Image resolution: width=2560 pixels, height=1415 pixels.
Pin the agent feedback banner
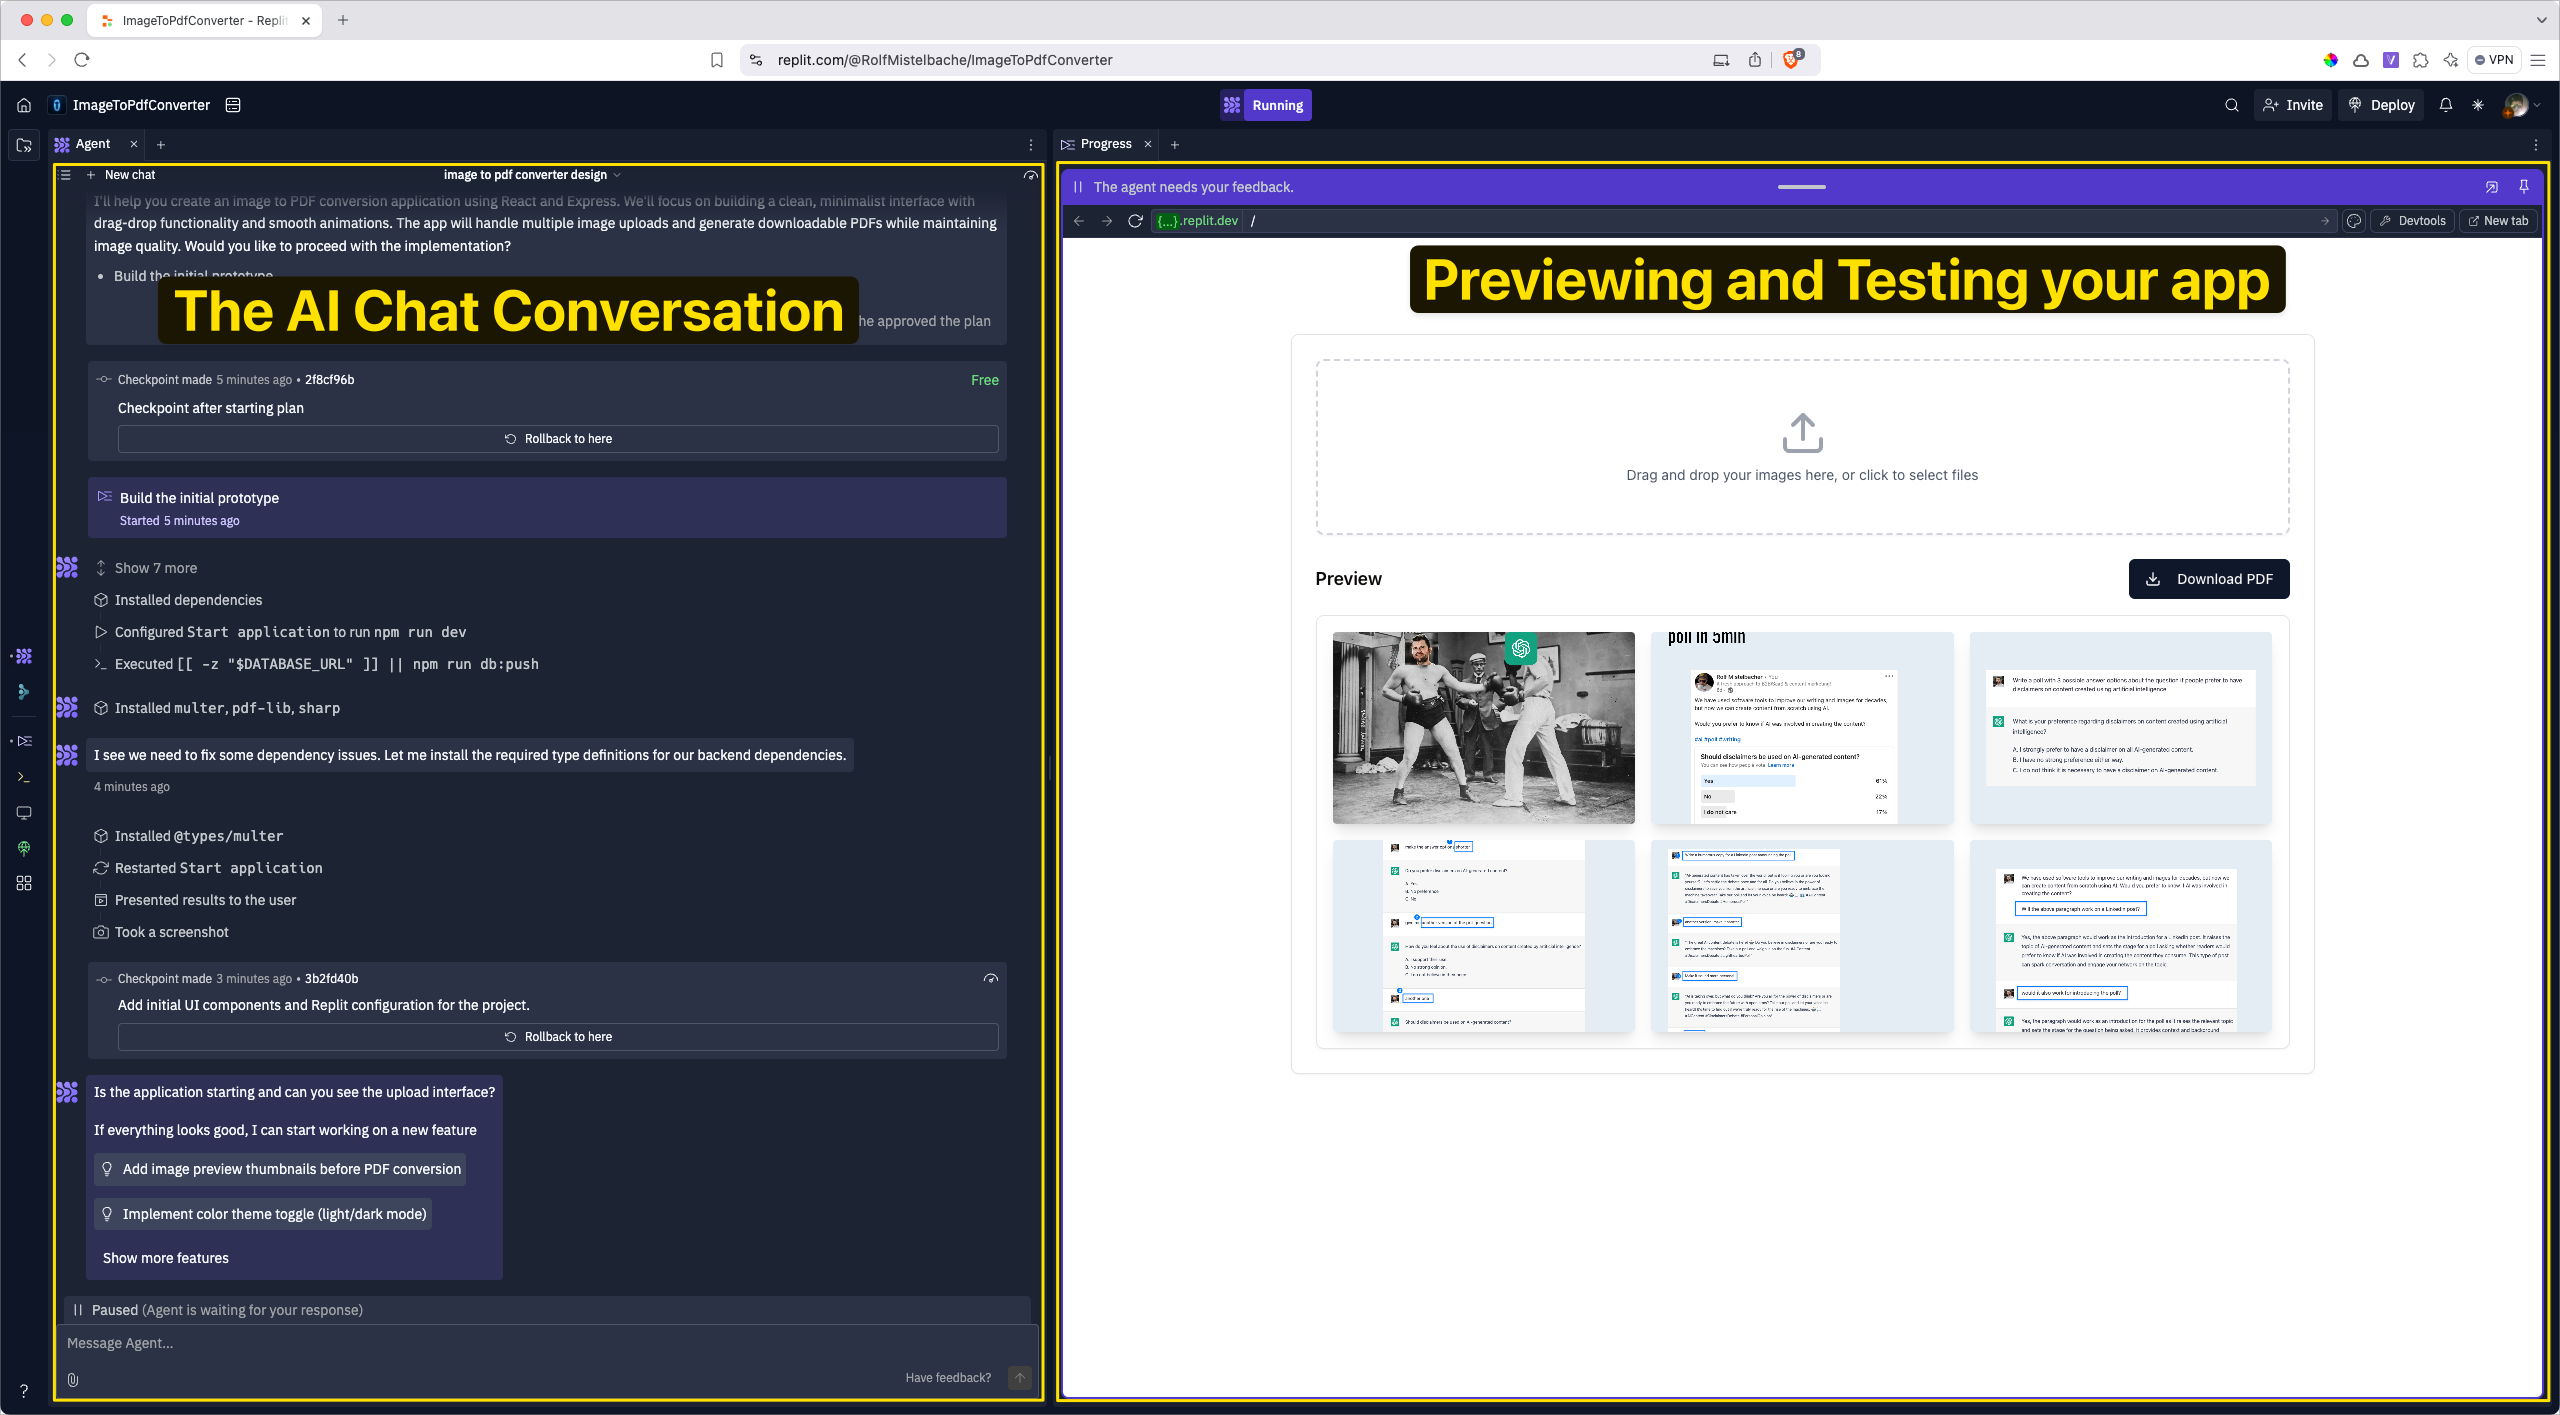click(2524, 187)
